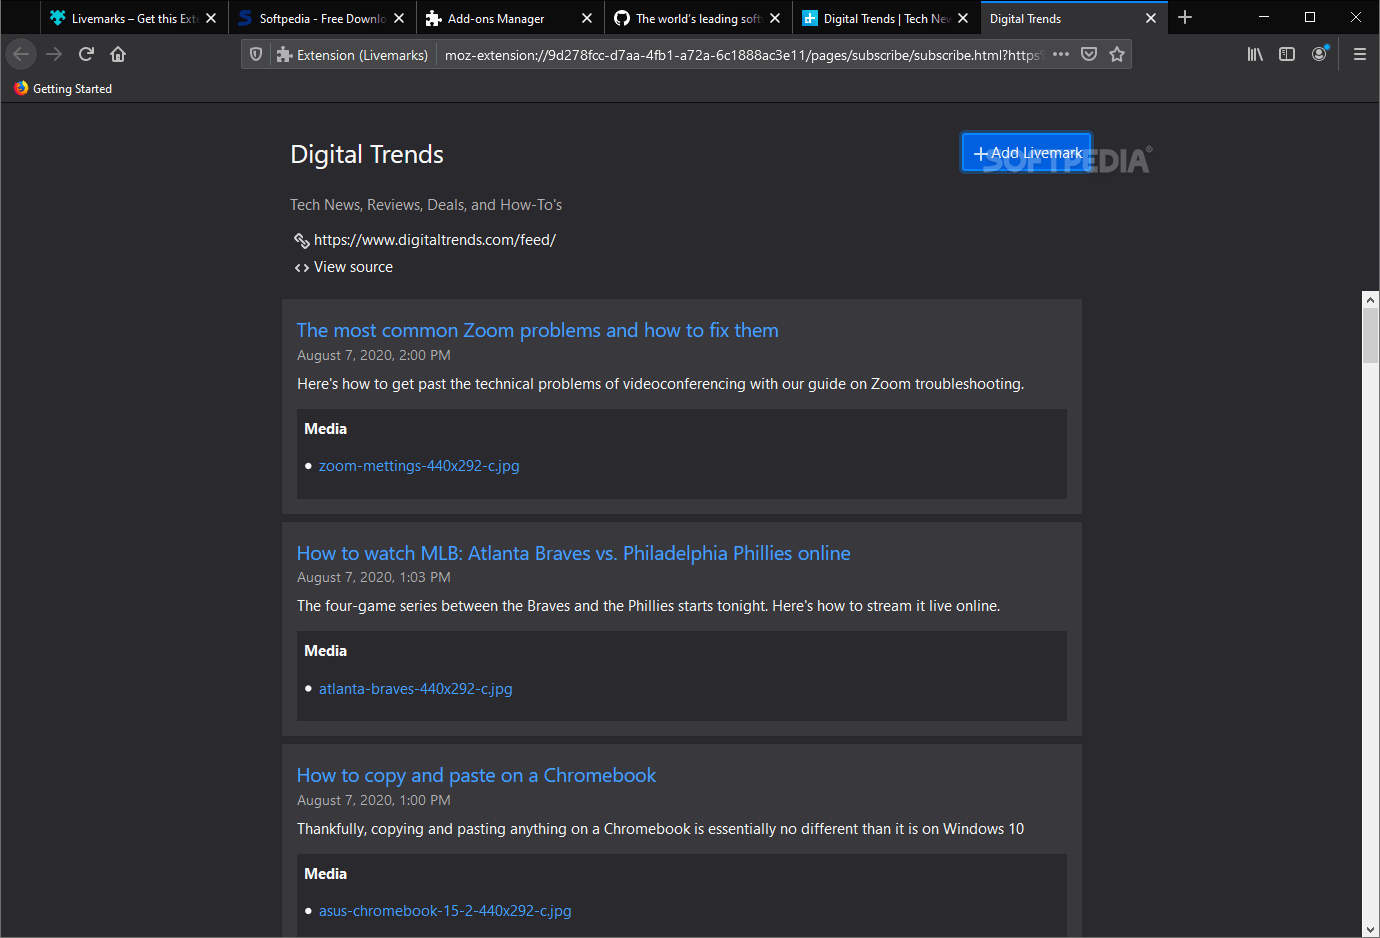Close the GitHub tab
This screenshot has width=1380, height=938.
pos(775,18)
